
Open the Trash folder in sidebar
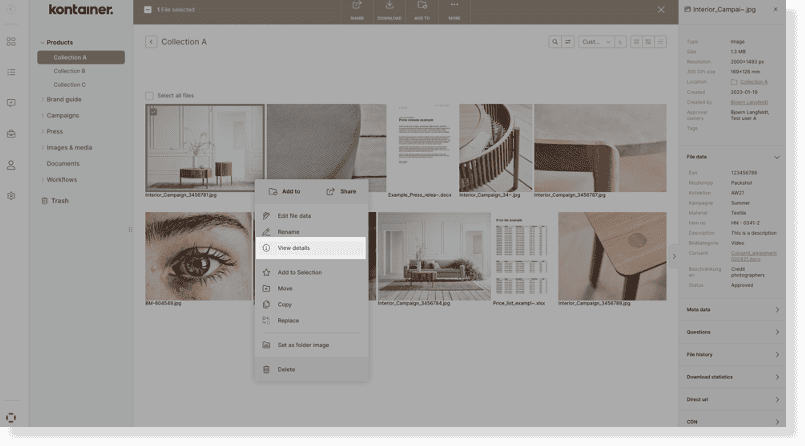pyautogui.click(x=60, y=201)
